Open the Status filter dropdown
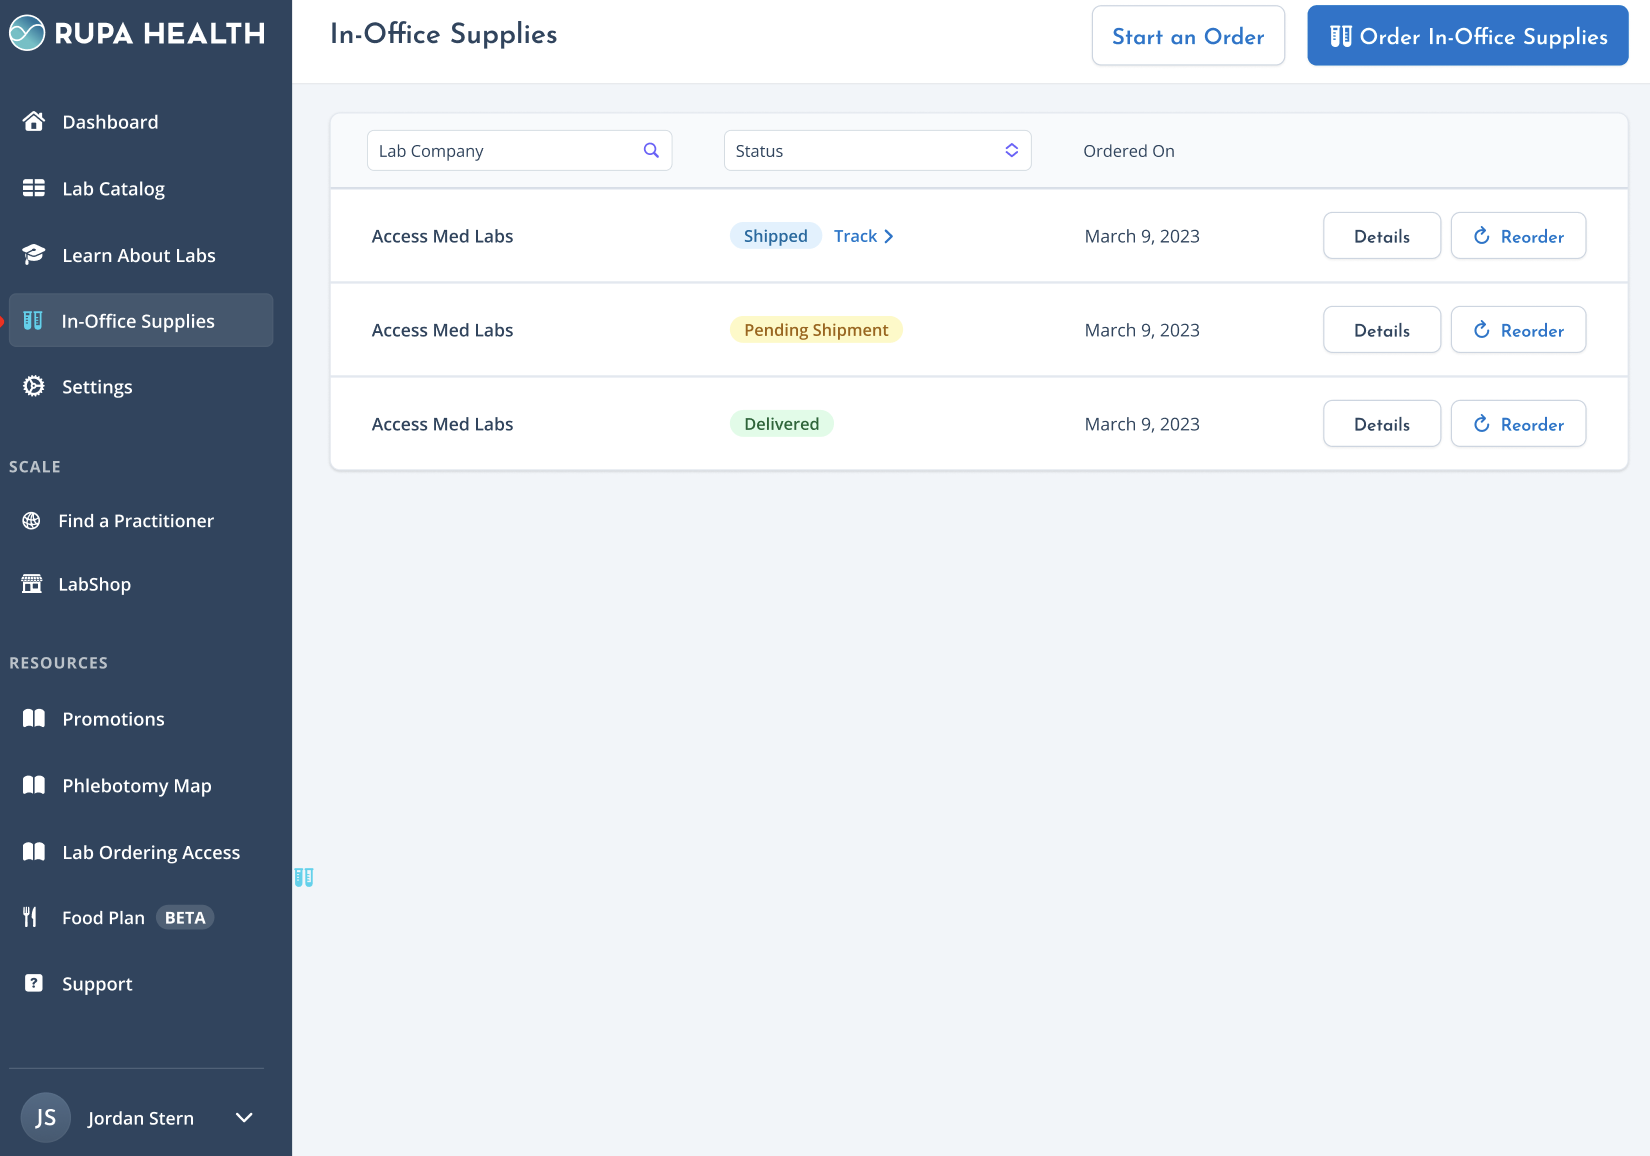The width and height of the screenshot is (1650, 1156). click(877, 150)
